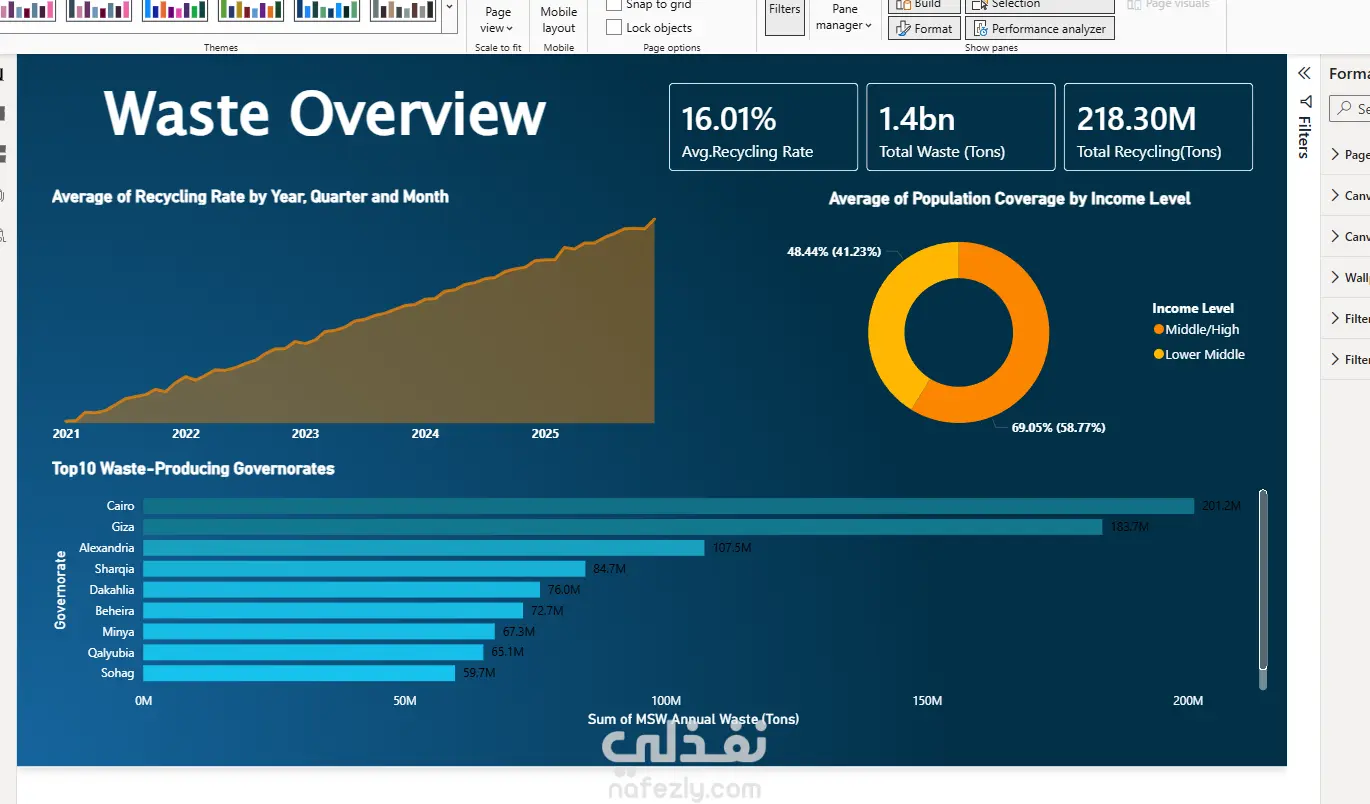Expand the themes gallery dropdown arrow

(449, 7)
